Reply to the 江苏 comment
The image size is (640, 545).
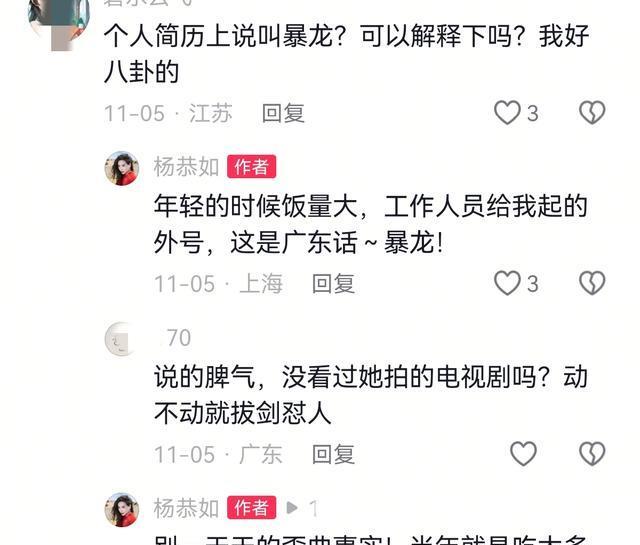283,113
